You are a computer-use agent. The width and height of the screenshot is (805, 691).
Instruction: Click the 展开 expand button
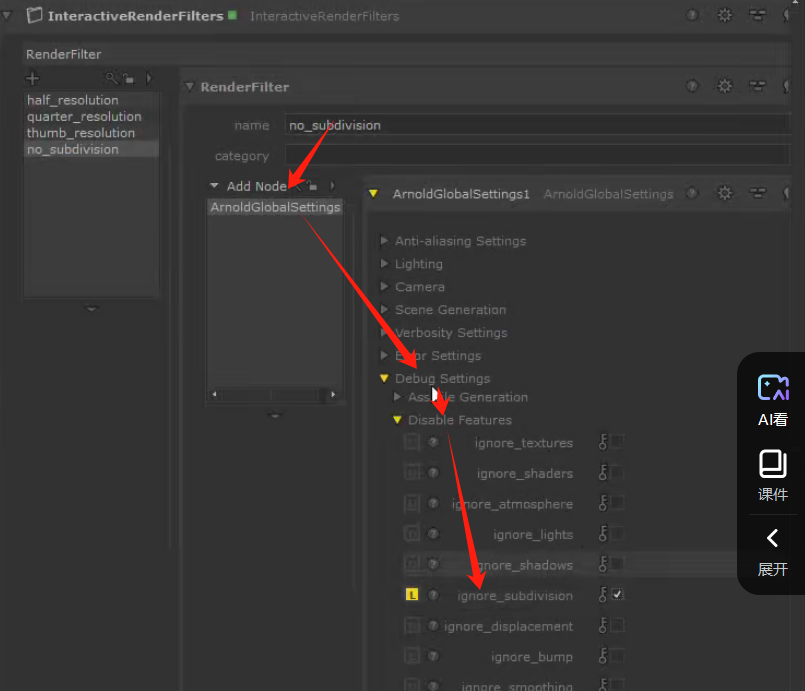(x=773, y=551)
